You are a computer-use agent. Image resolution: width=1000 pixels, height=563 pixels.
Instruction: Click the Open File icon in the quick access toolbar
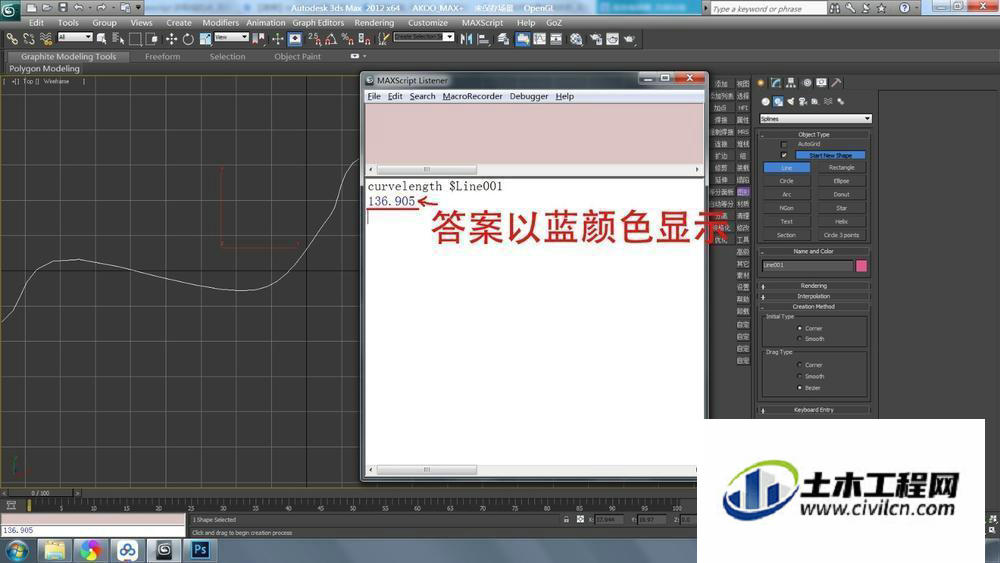pos(47,8)
